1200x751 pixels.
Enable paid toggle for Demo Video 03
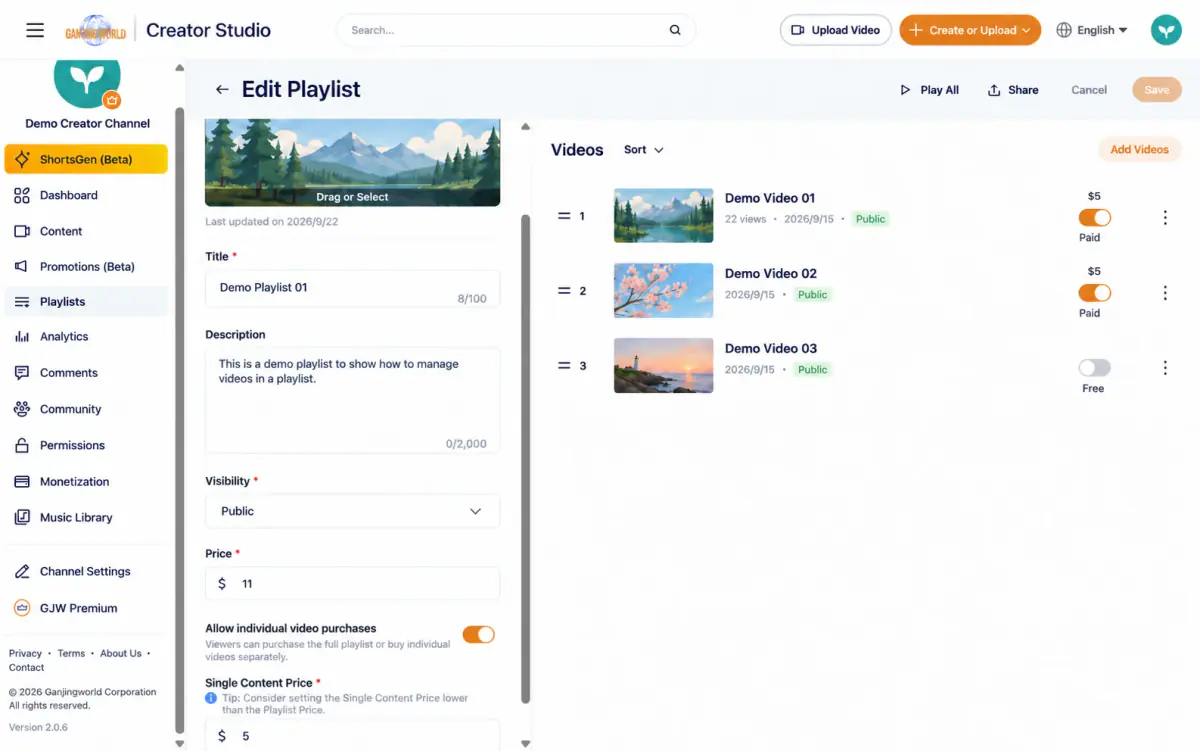[x=1095, y=368]
